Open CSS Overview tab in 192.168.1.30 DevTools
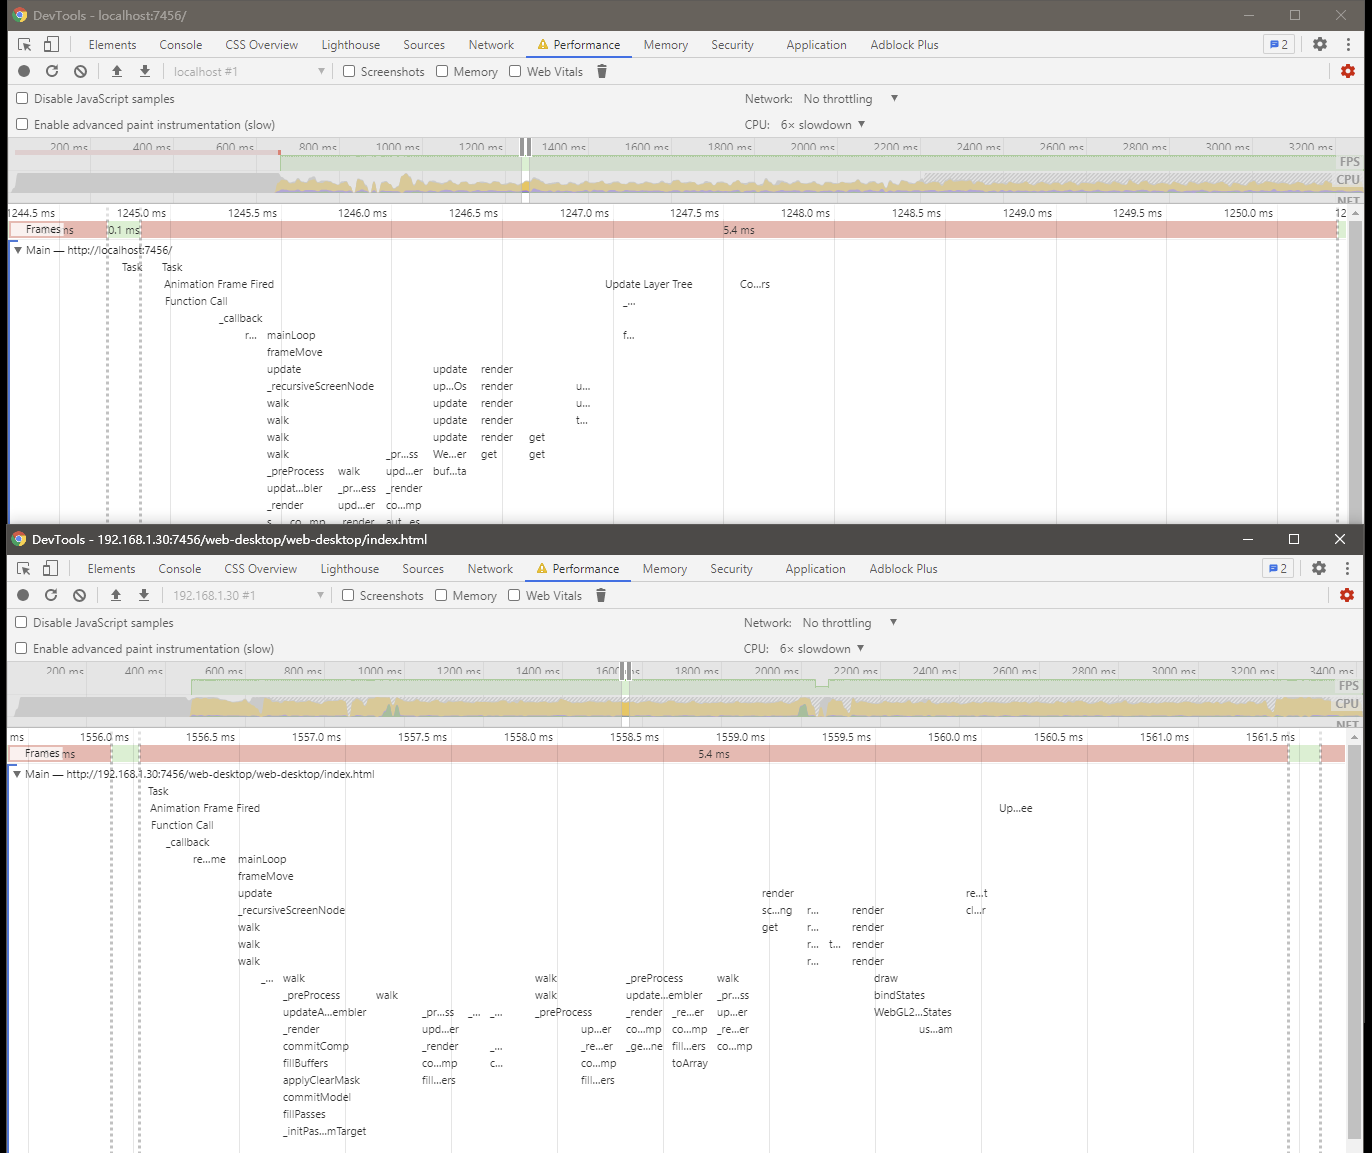1372x1153 pixels. tap(260, 569)
